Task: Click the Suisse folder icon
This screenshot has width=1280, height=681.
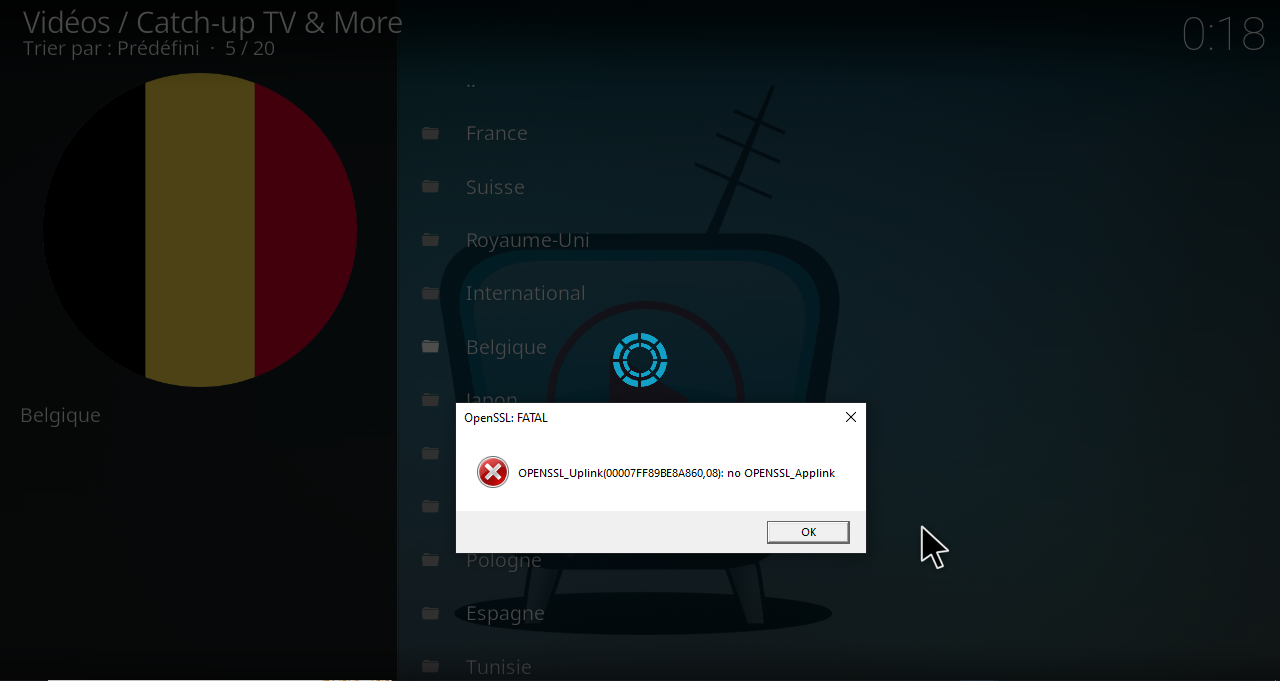Action: (x=430, y=186)
